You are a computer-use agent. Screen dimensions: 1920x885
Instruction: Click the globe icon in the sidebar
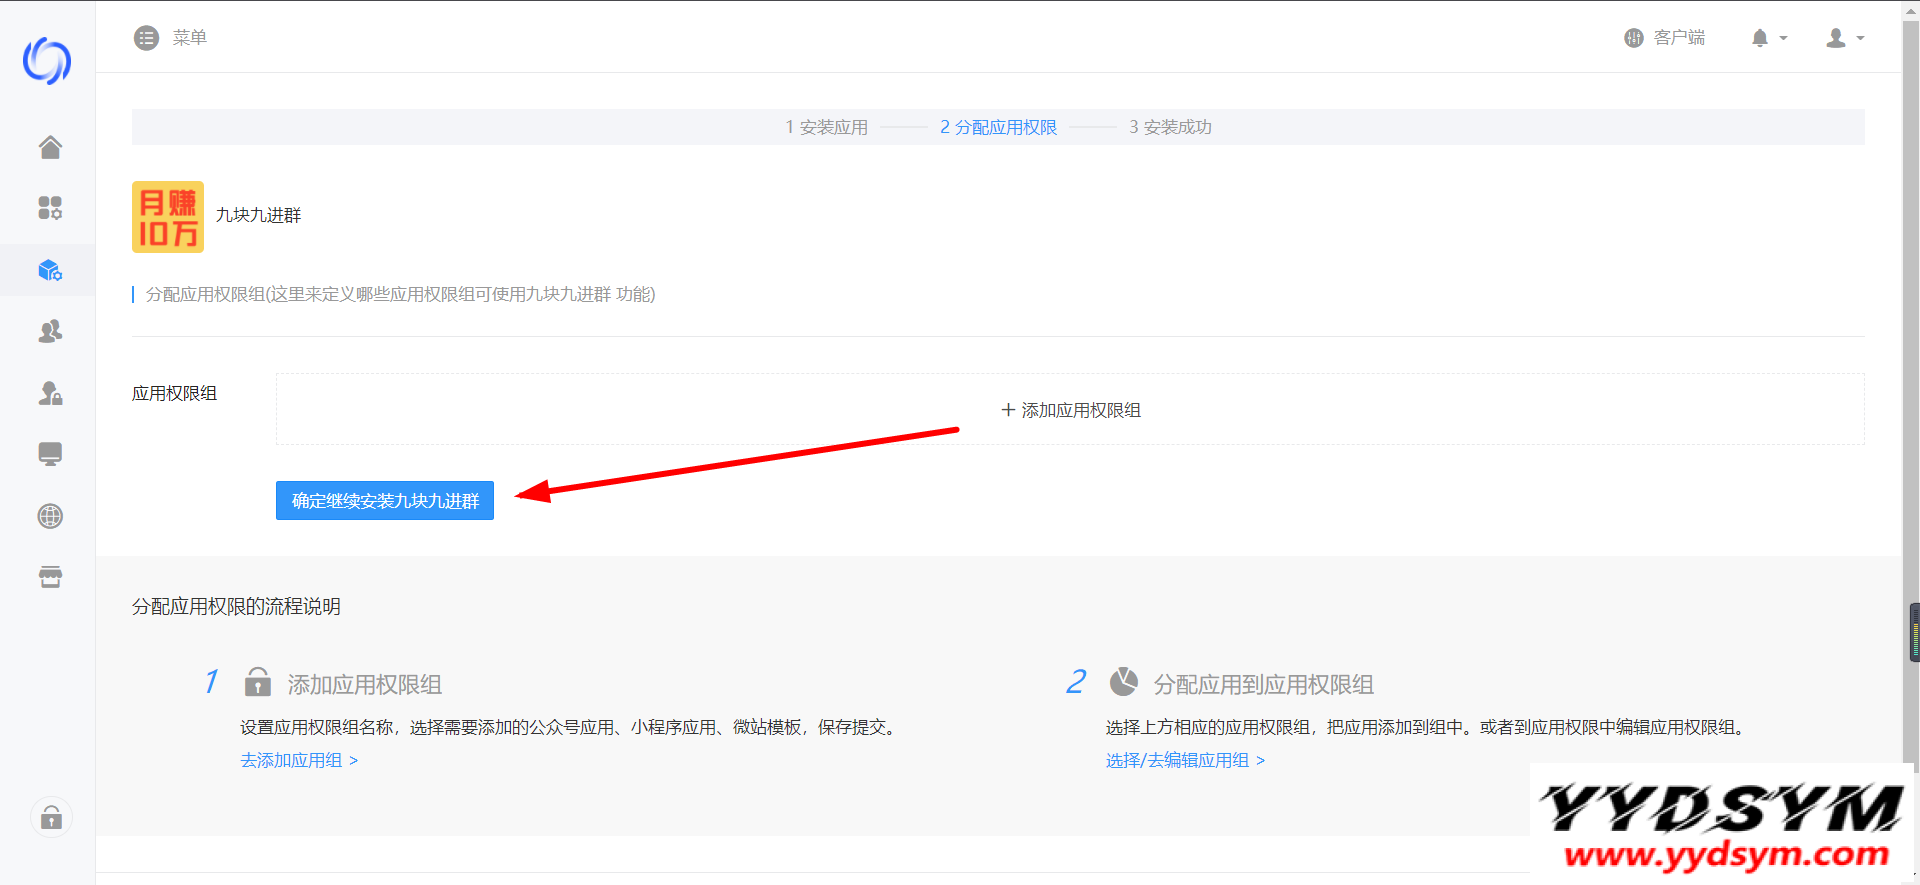coord(50,516)
